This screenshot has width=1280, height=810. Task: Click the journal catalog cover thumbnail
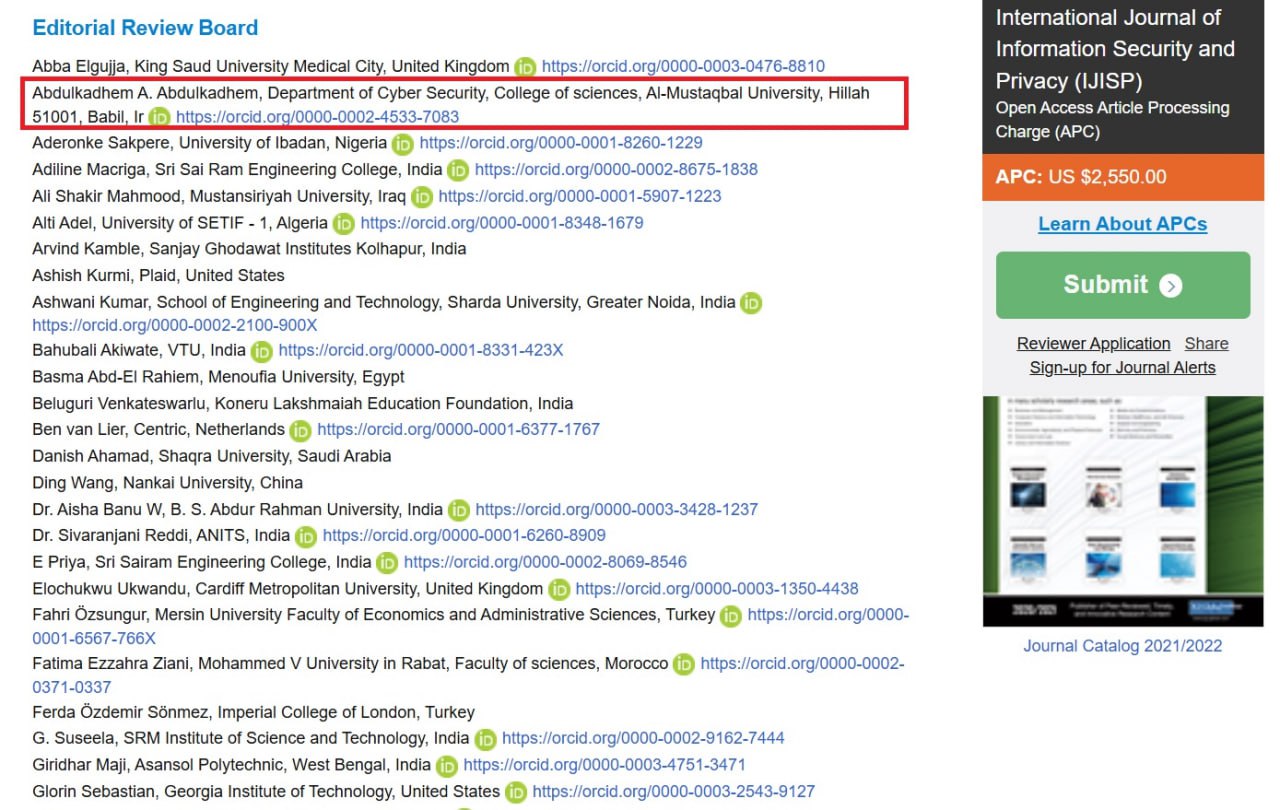[x=1123, y=512]
